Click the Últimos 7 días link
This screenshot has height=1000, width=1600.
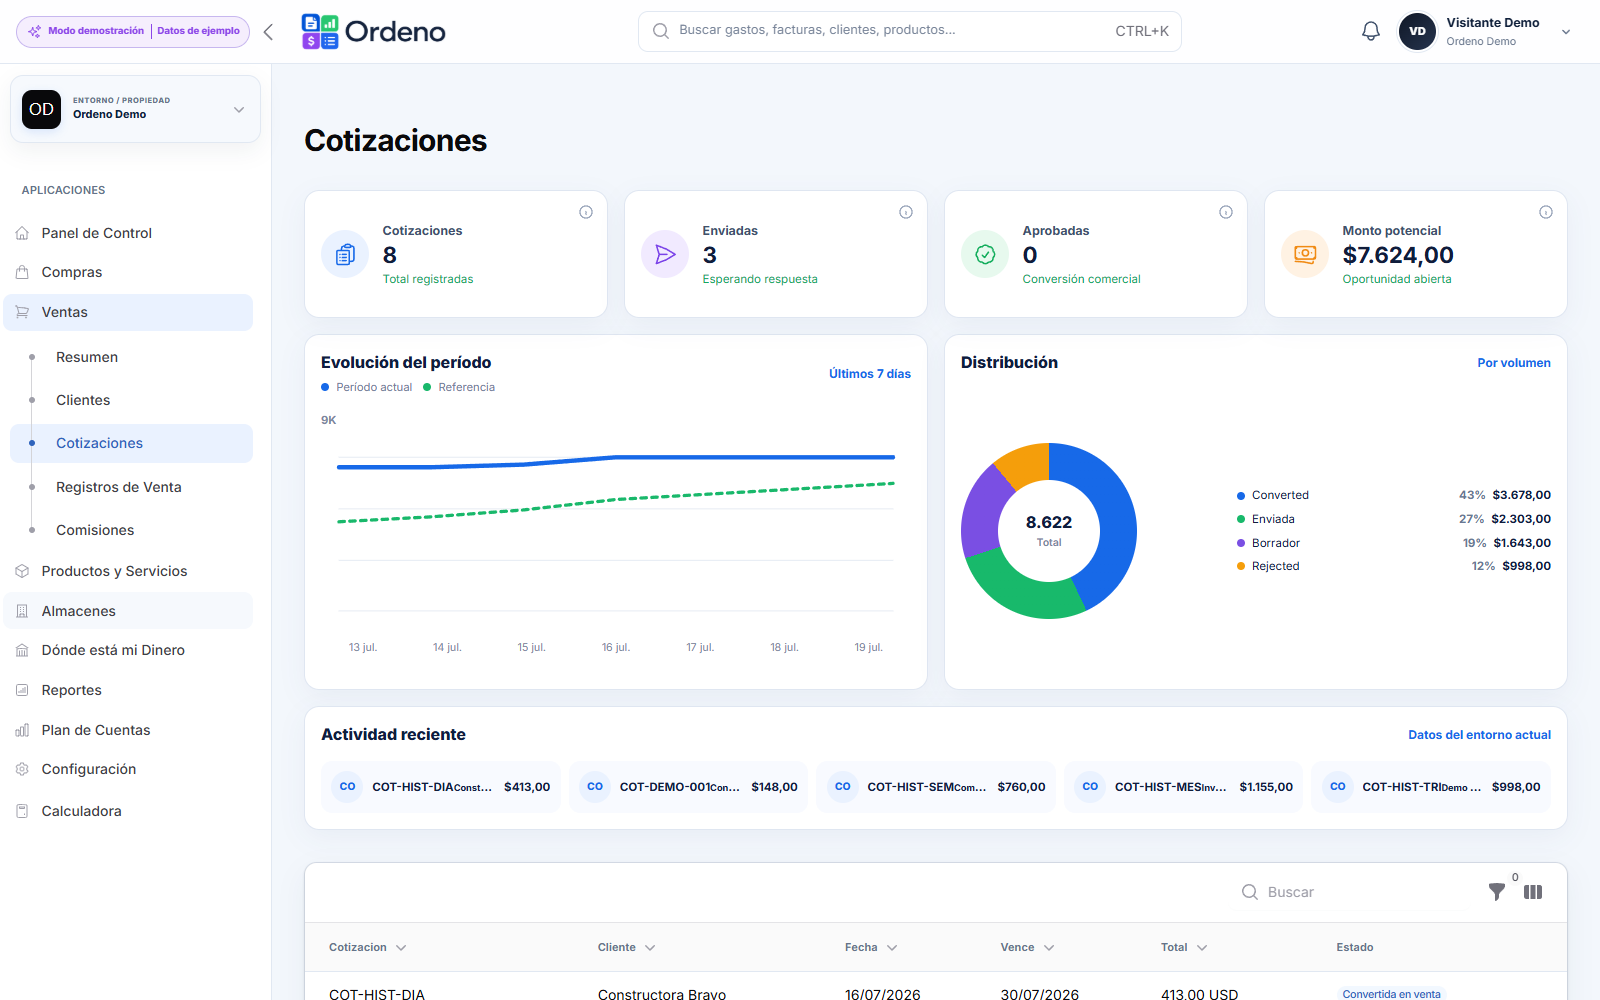pos(870,374)
